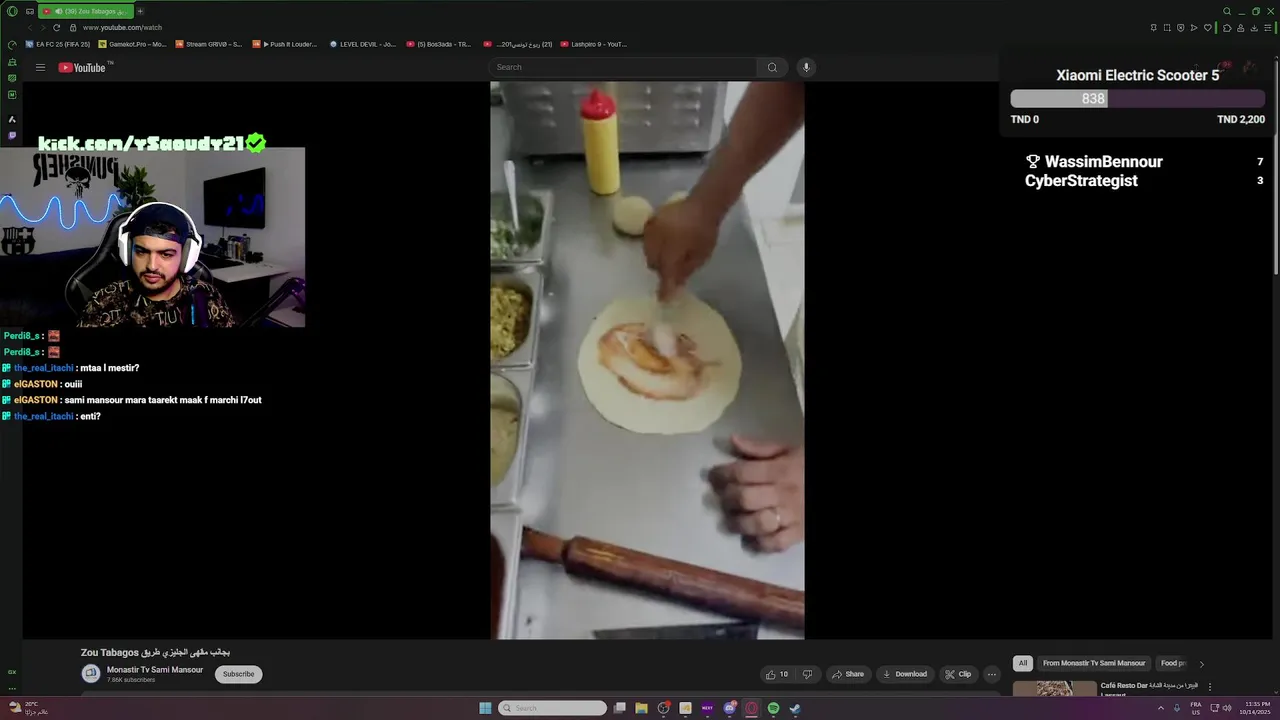Viewport: 1280px width, 720px height.
Task: Open Steam from the taskbar
Action: coord(795,708)
